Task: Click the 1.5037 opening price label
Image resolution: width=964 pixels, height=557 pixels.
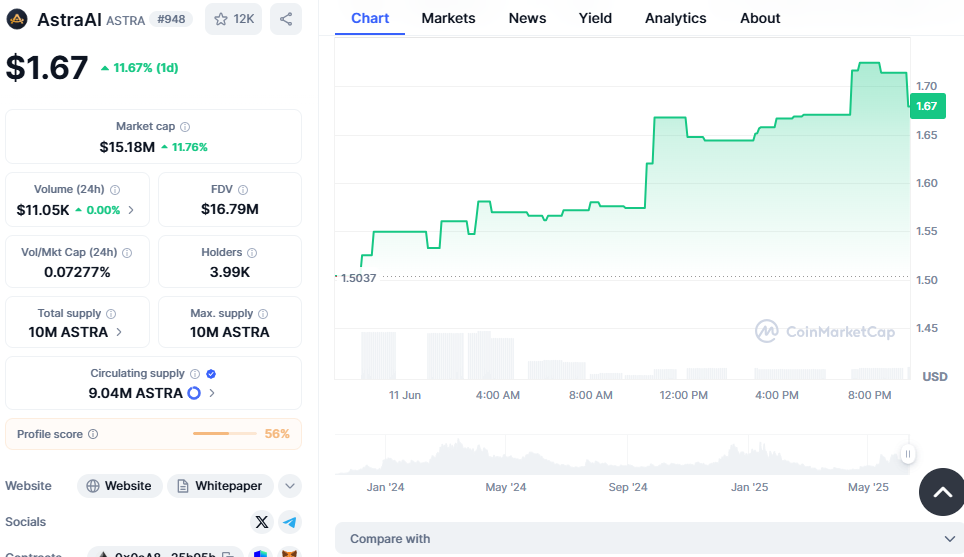Action: pos(358,278)
